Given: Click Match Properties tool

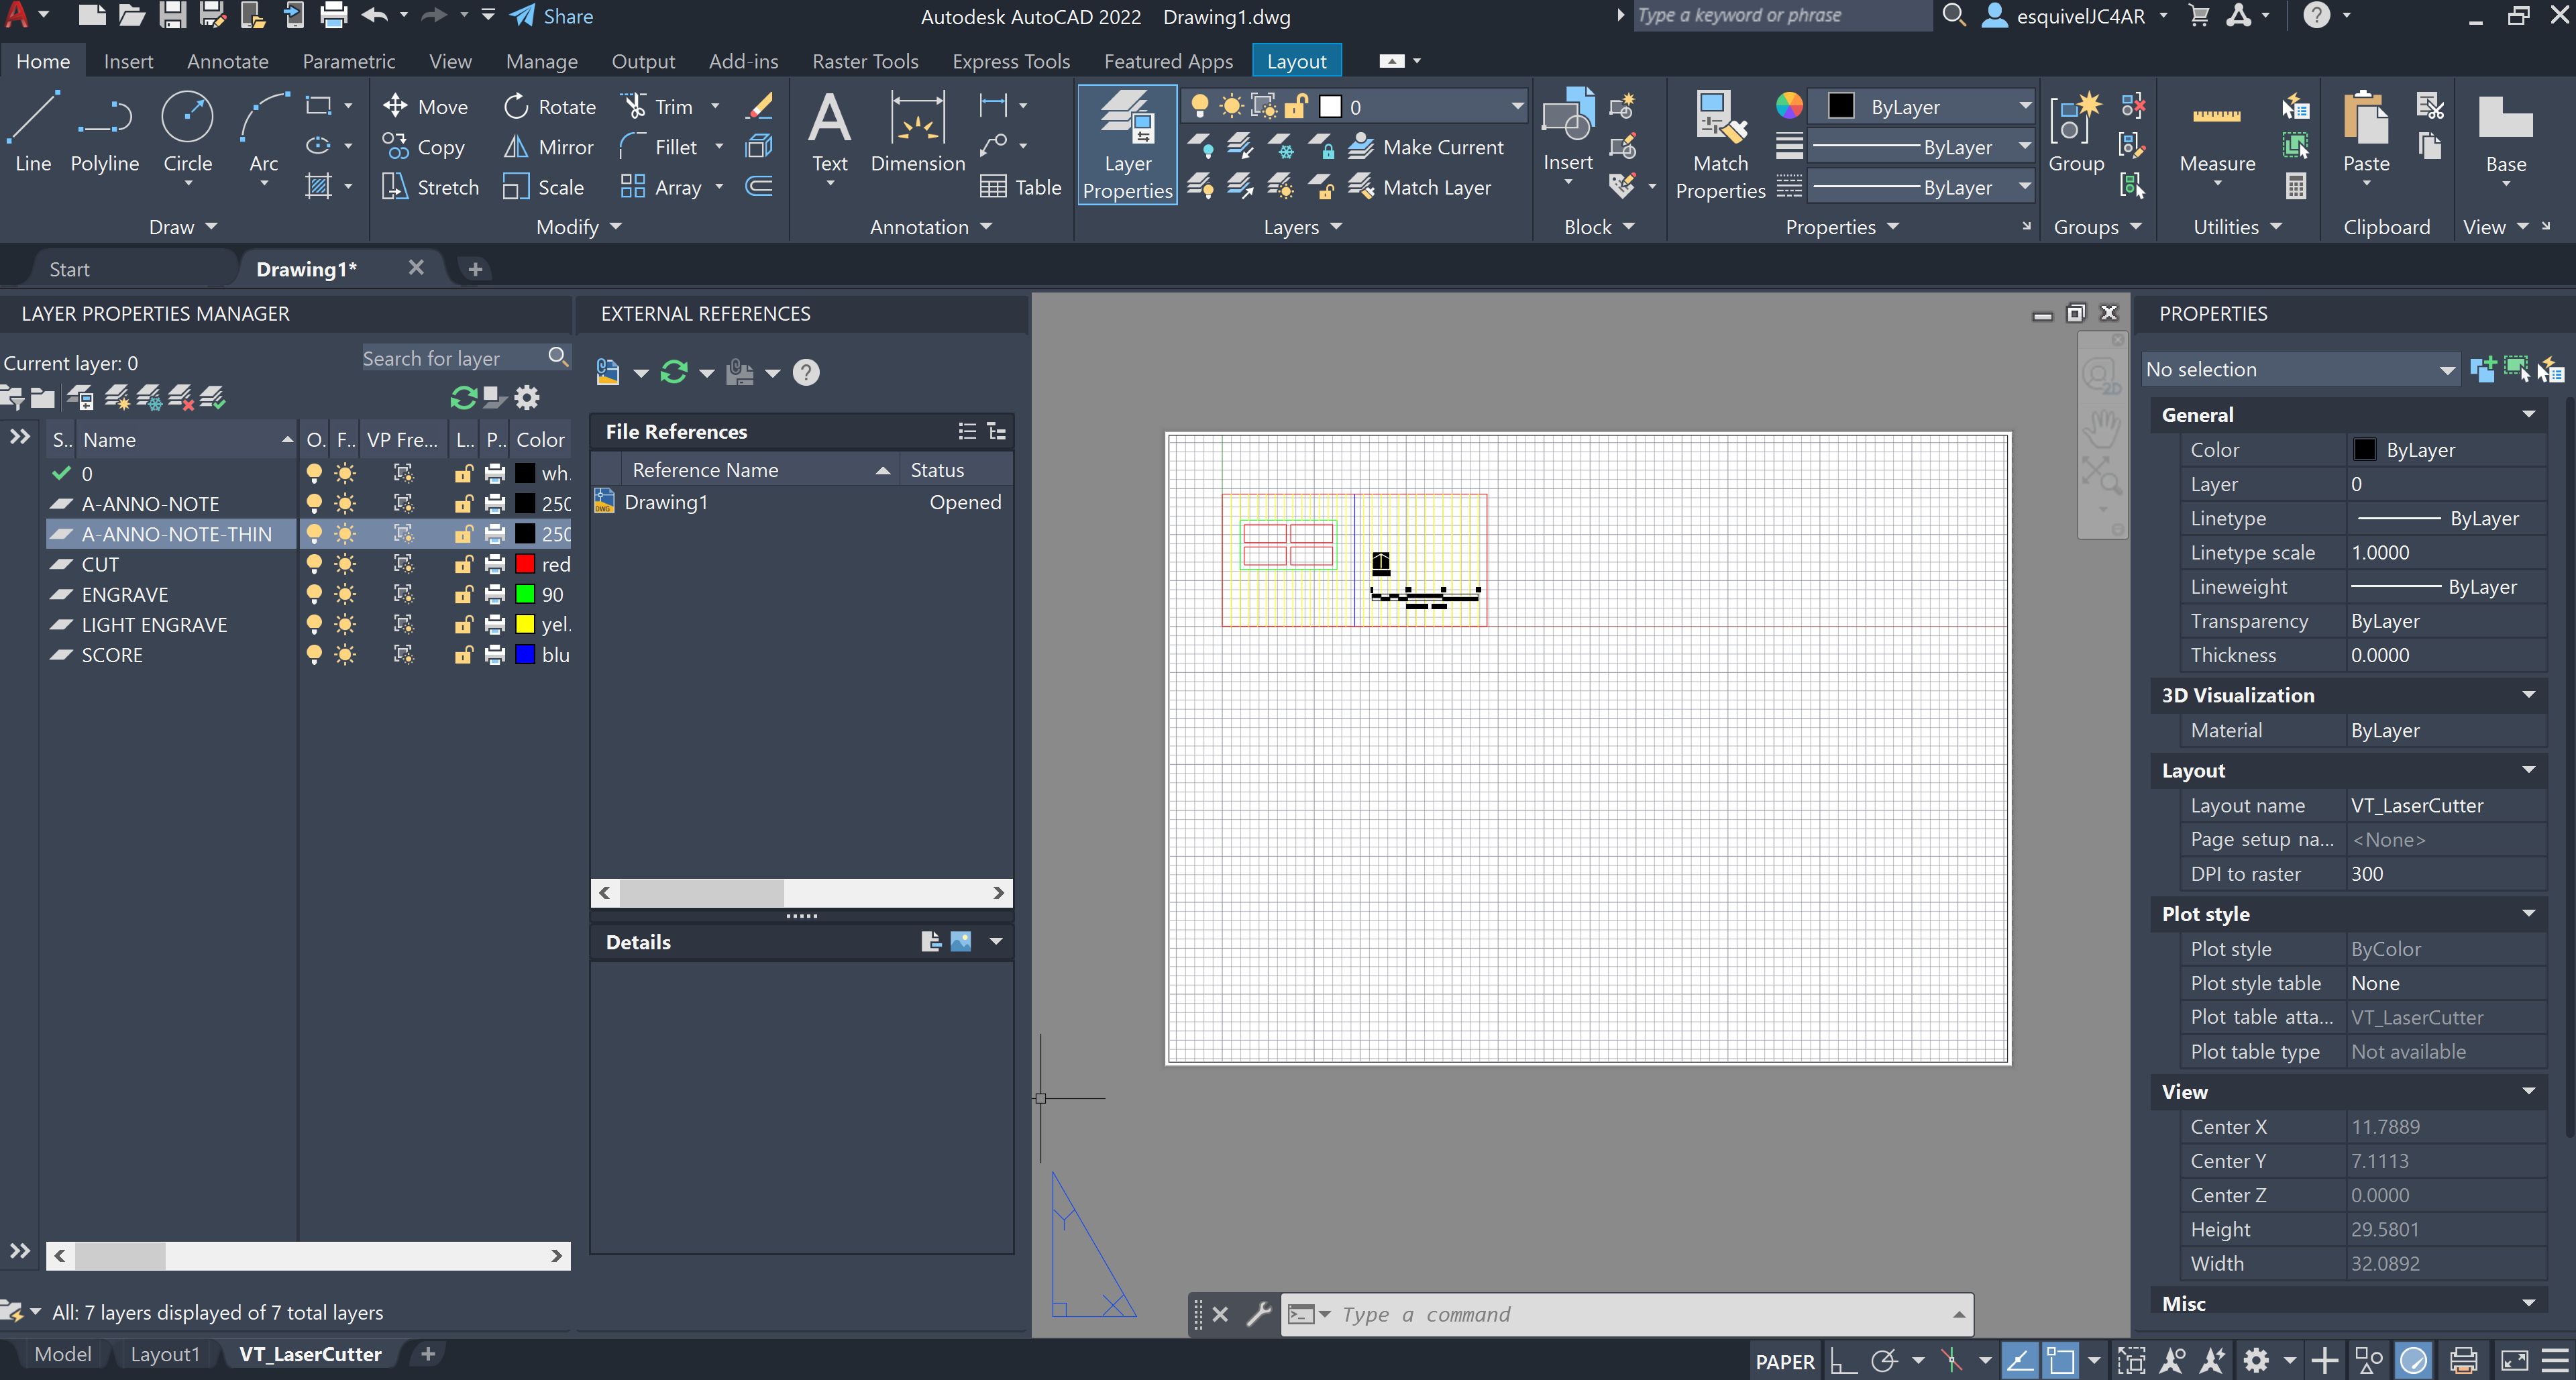Looking at the screenshot, I should click(x=1720, y=145).
